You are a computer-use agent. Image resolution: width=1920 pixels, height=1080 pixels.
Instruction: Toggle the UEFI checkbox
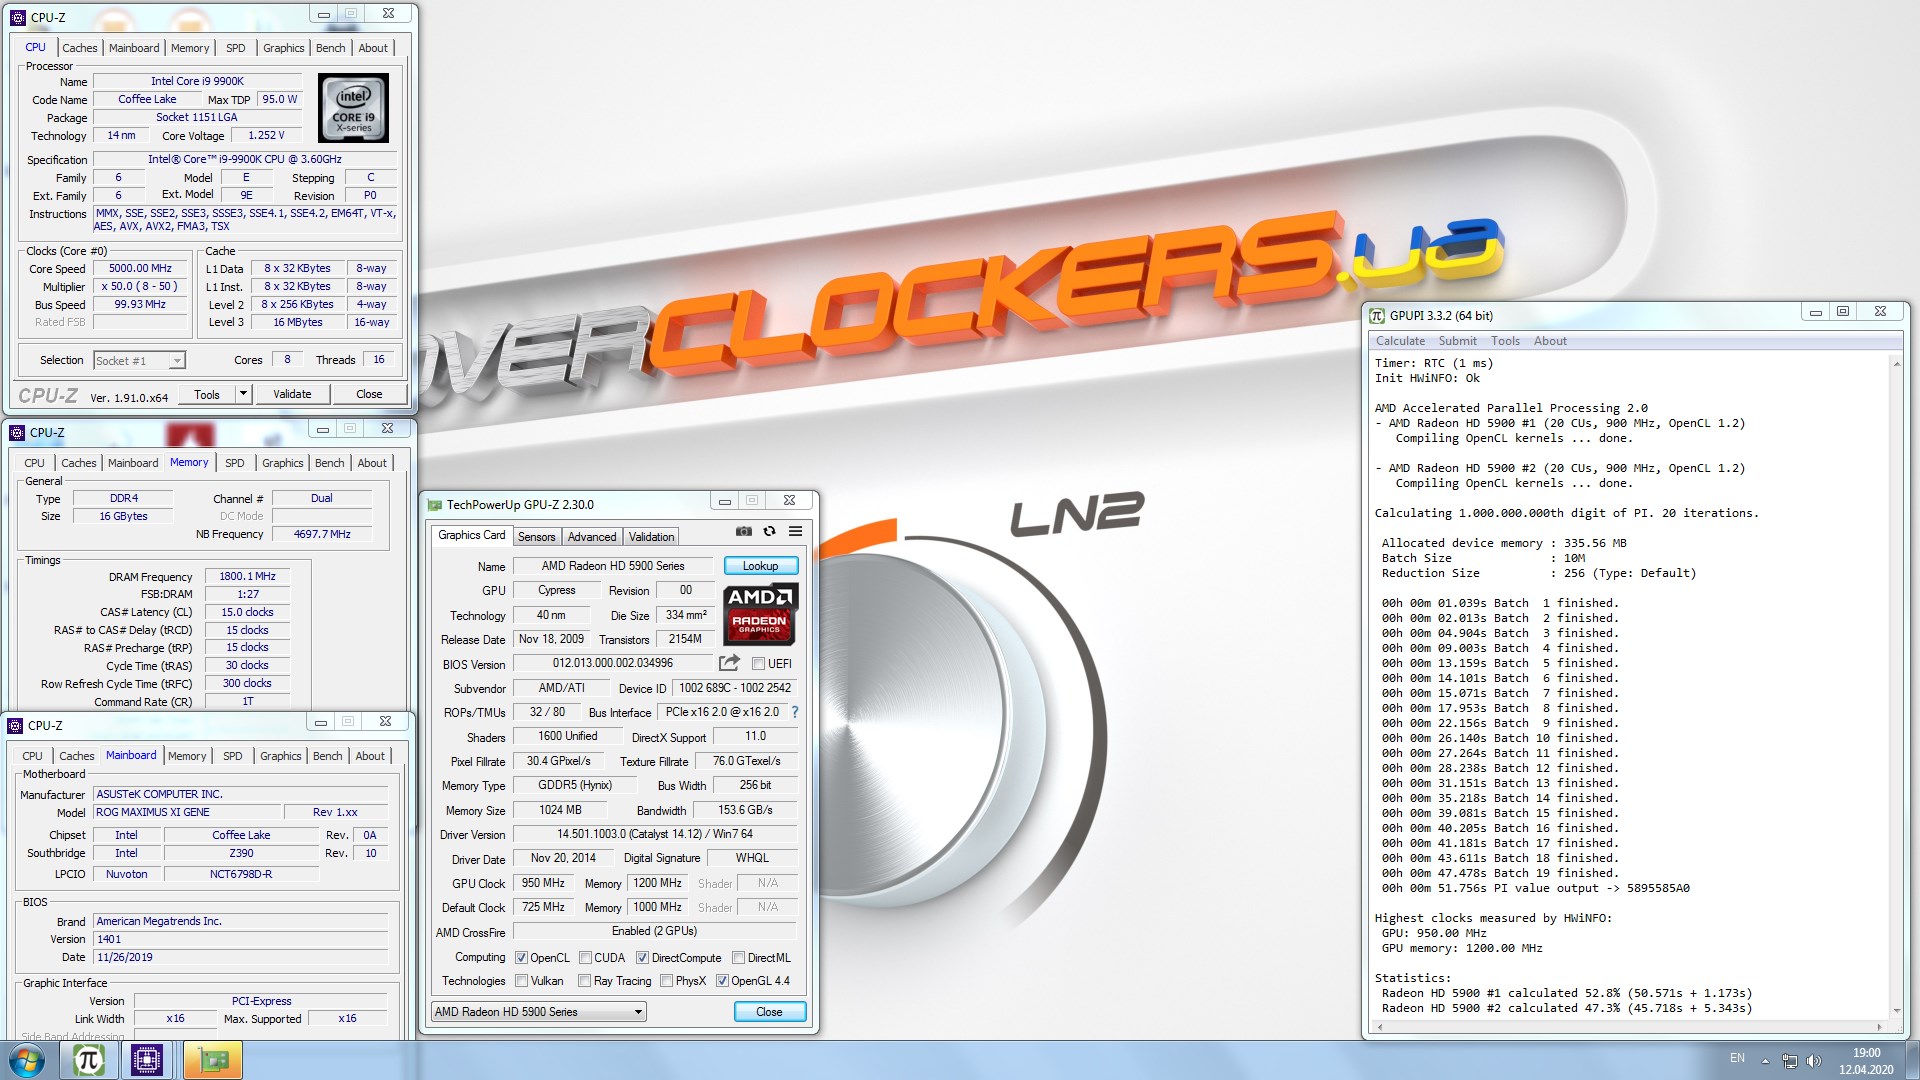point(758,664)
